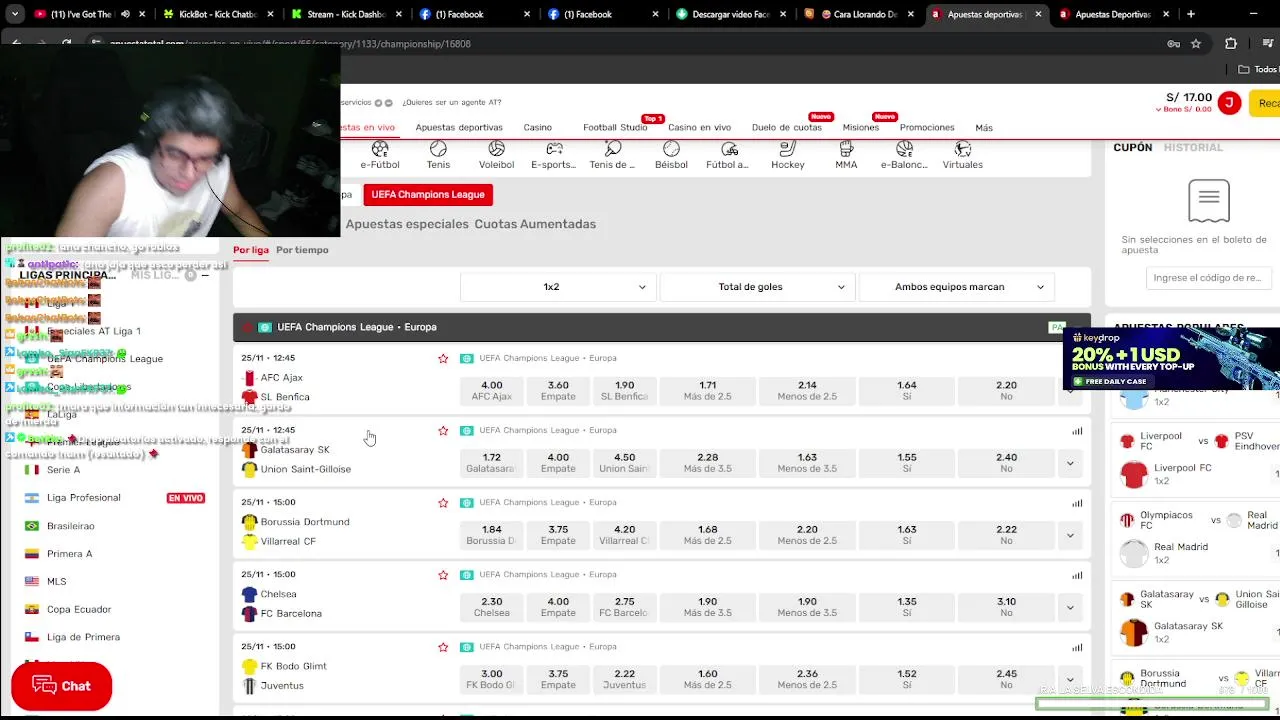The image size is (1280, 720).
Task: Expand more markets for FK Bodo Glimt match
Action: tap(1070, 679)
